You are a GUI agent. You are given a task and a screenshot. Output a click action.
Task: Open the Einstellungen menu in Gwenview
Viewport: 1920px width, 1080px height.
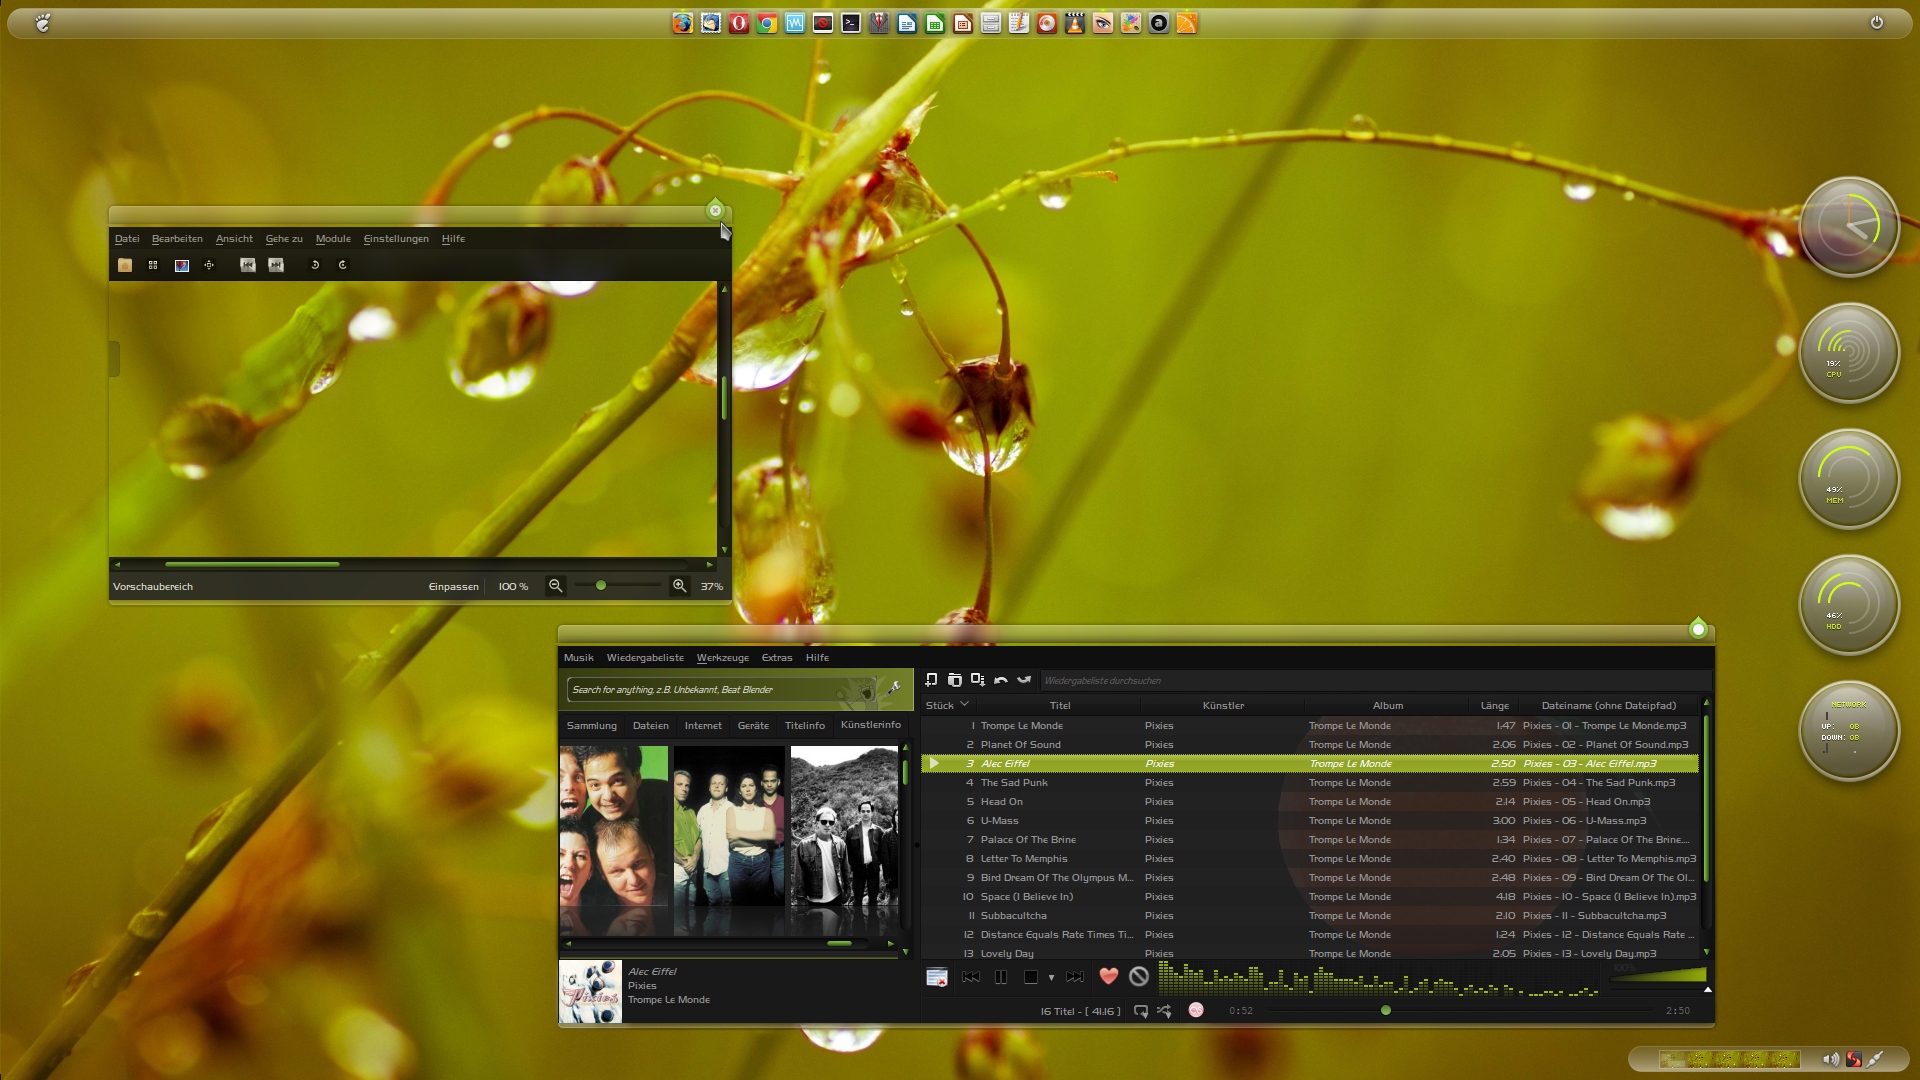396,239
